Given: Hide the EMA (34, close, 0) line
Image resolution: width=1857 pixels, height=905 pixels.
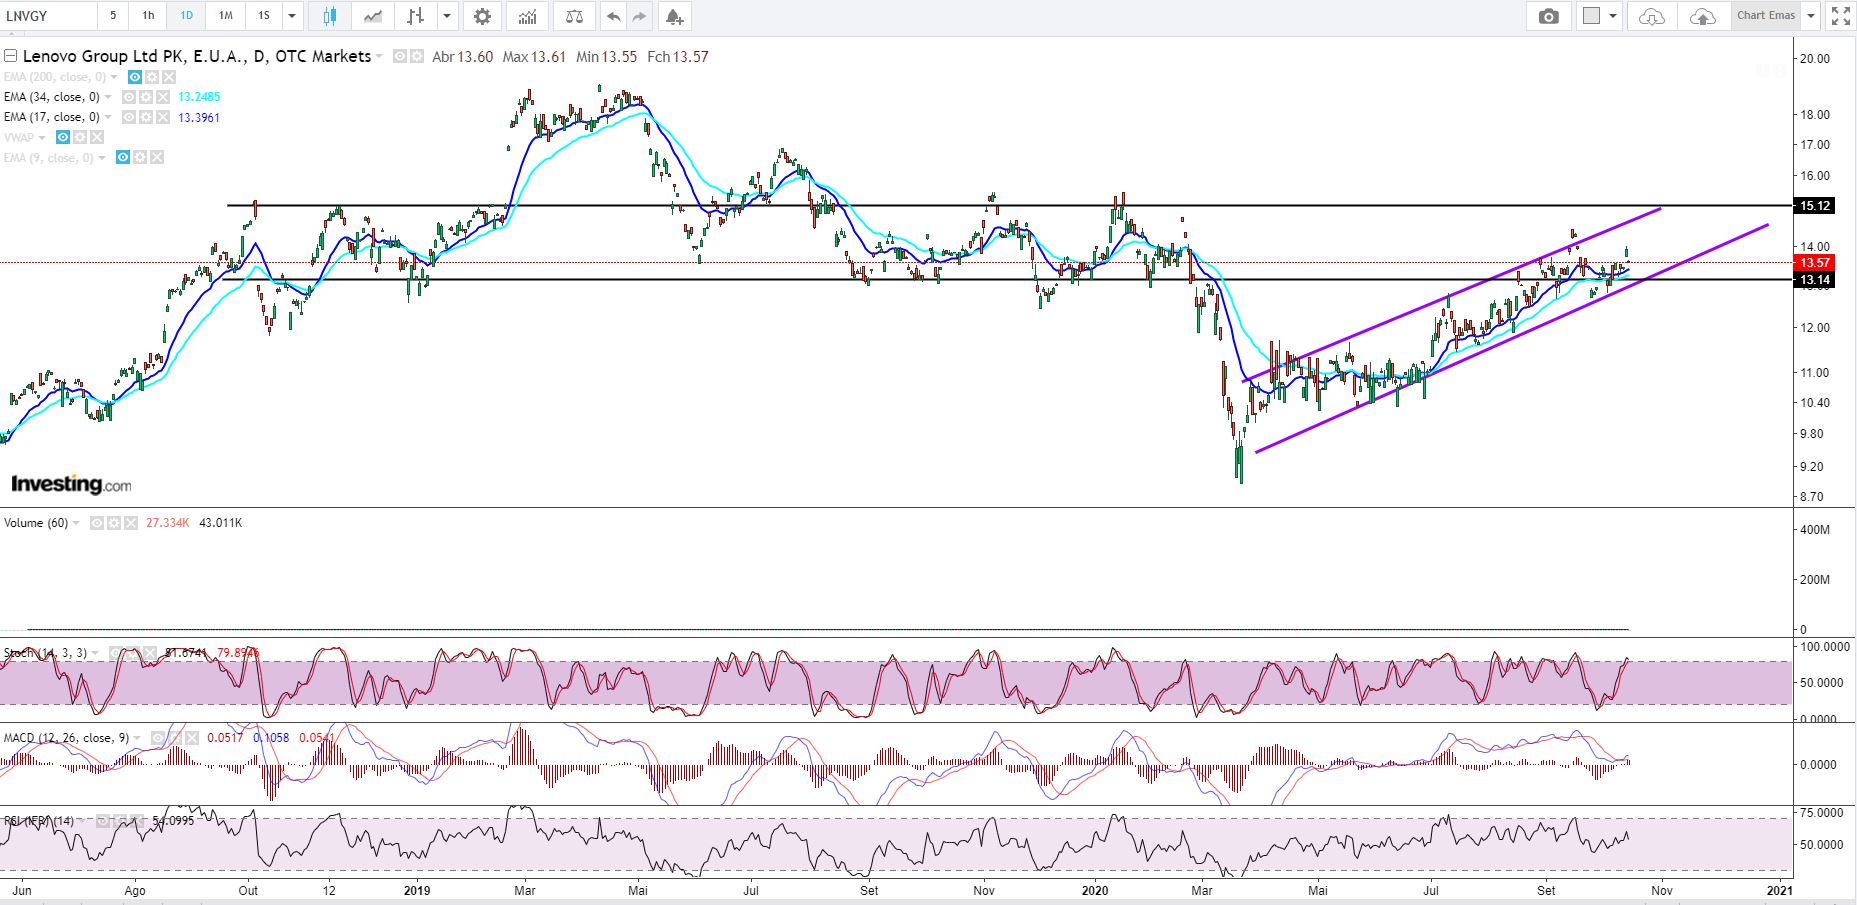Looking at the screenshot, I should click(x=128, y=97).
